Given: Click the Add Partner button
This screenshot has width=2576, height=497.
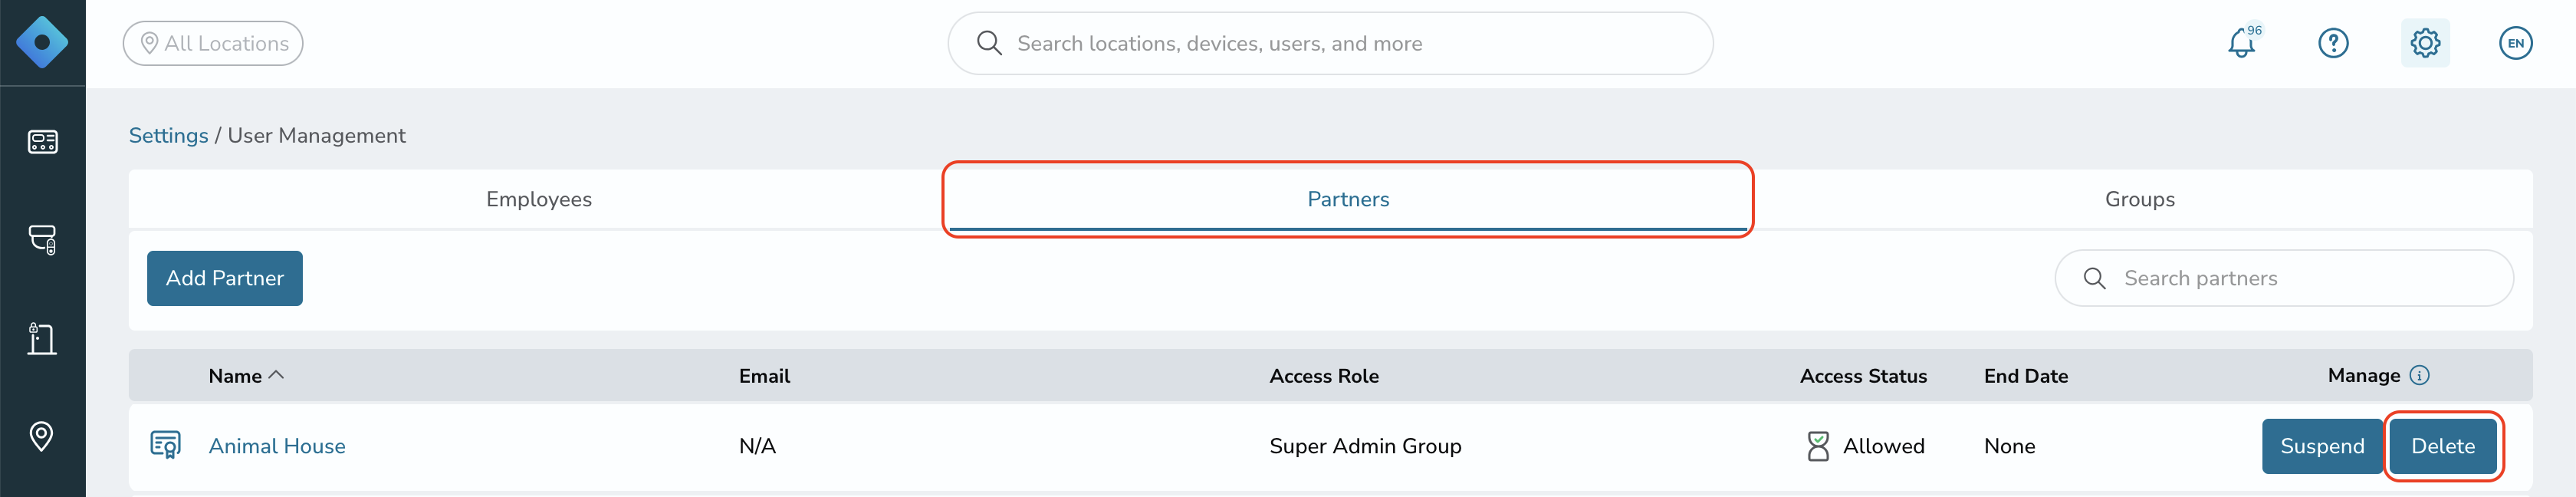Looking at the screenshot, I should click(225, 278).
